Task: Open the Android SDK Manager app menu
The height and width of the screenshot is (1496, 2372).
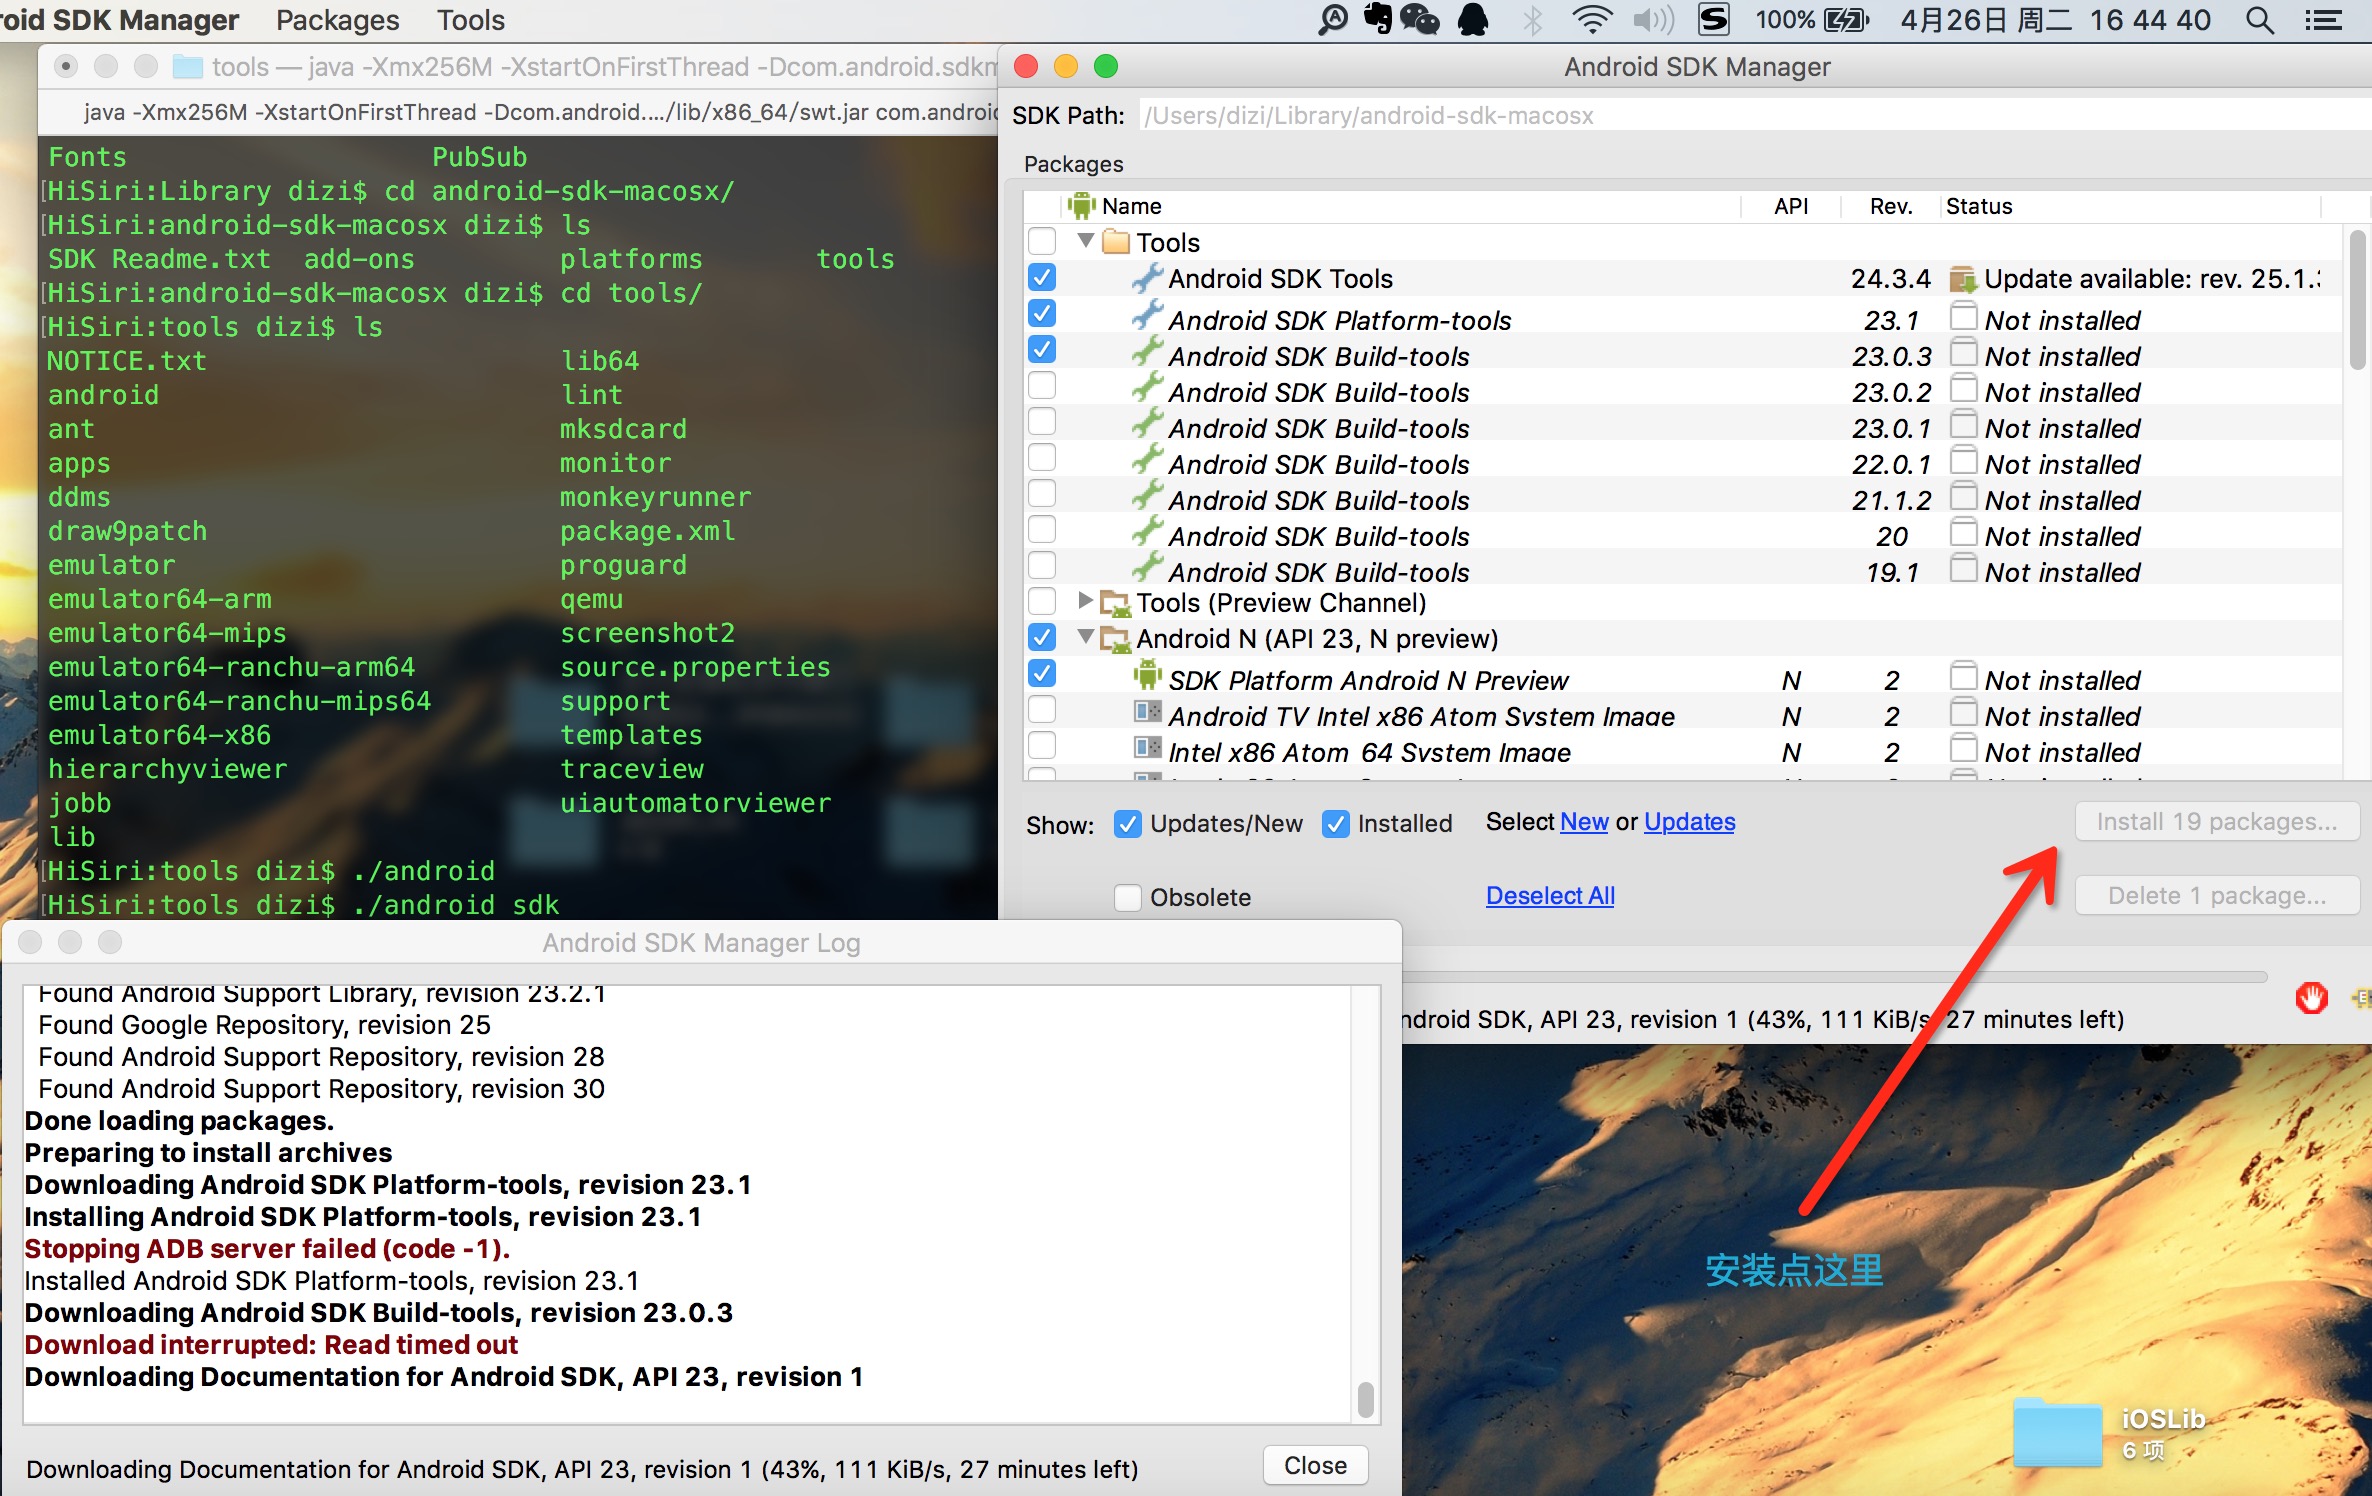Action: tap(119, 20)
